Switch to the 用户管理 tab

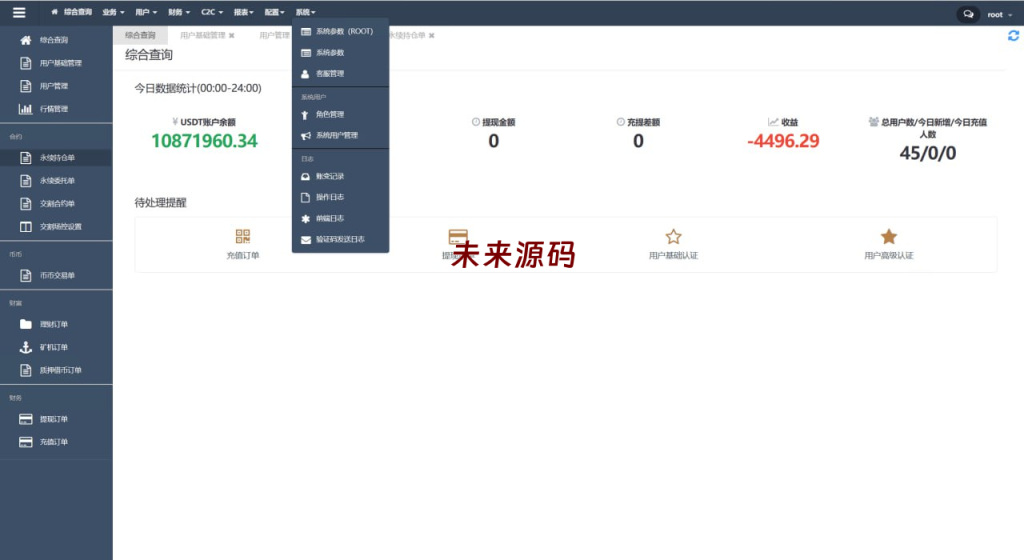point(274,35)
